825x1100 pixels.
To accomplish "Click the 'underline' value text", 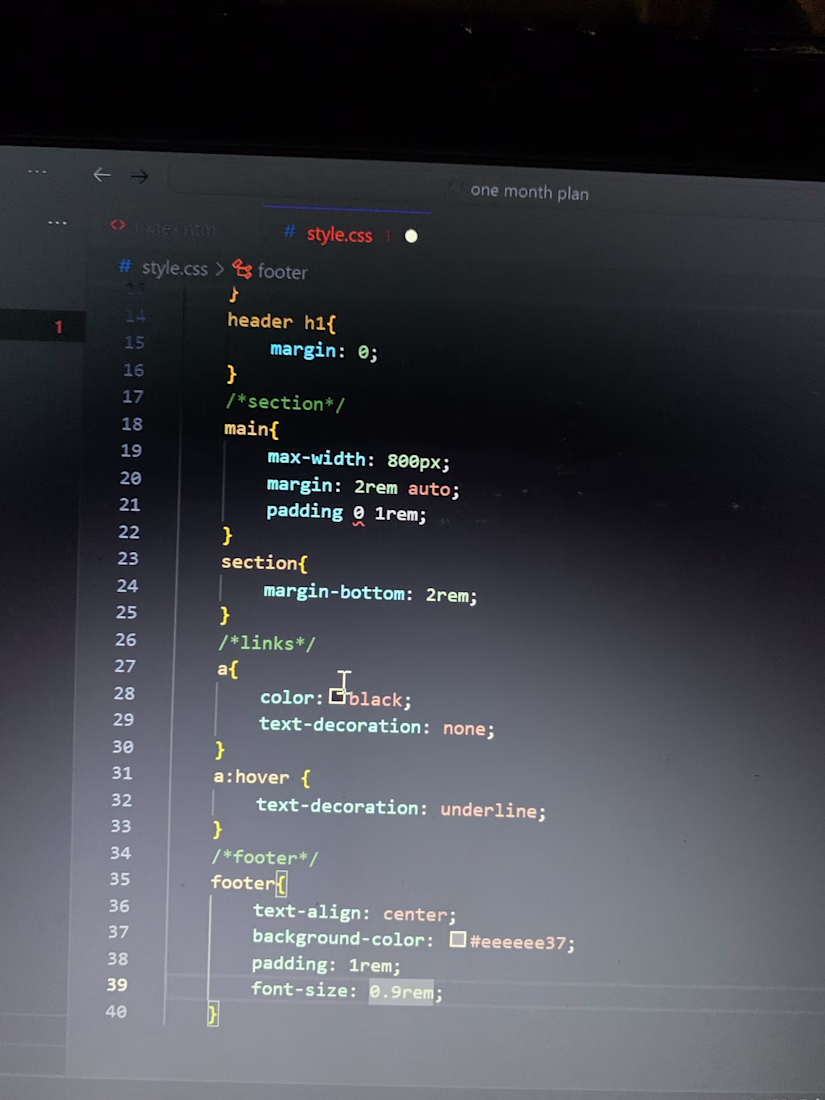I will point(489,810).
